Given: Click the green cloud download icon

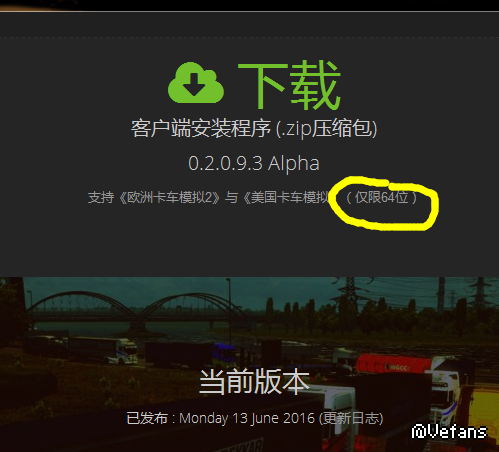Looking at the screenshot, I should pos(196,82).
